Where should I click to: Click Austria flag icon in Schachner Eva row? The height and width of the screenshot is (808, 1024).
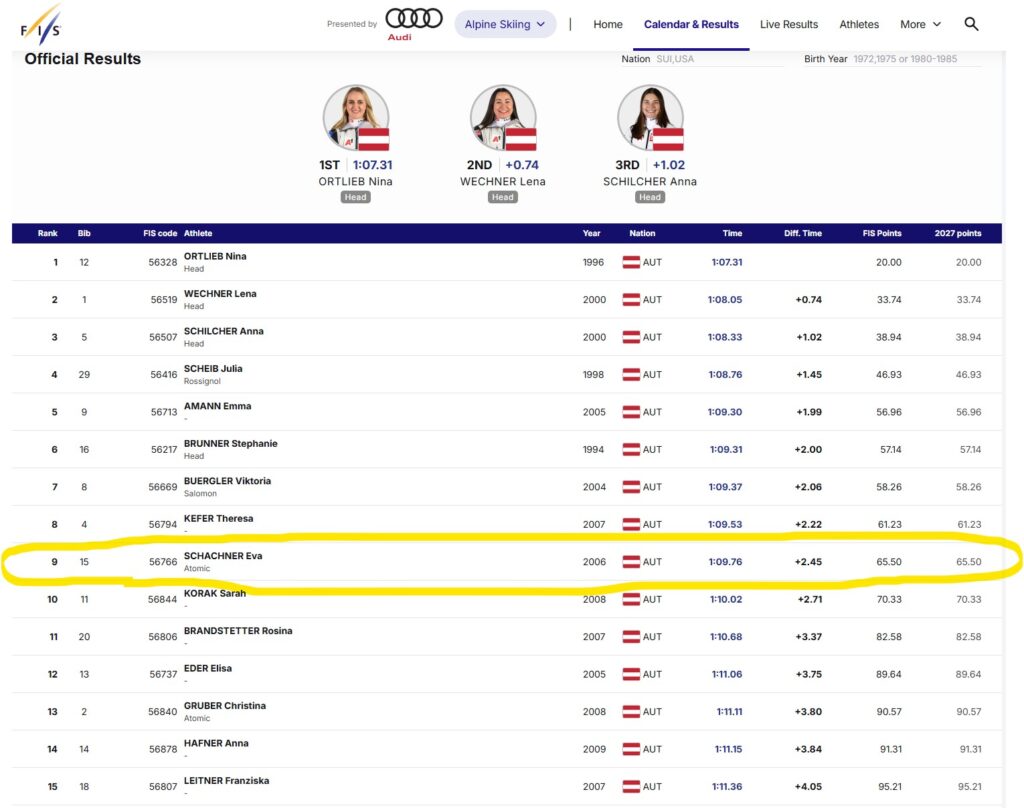pos(631,562)
